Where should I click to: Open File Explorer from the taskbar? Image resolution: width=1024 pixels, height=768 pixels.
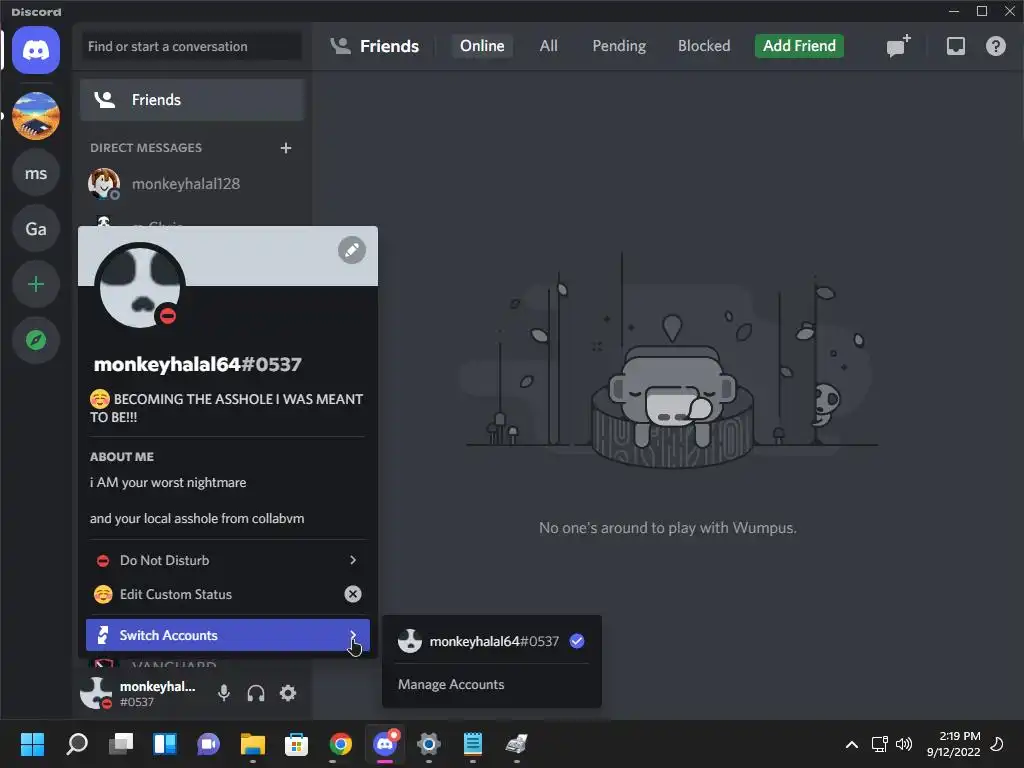pyautogui.click(x=253, y=744)
